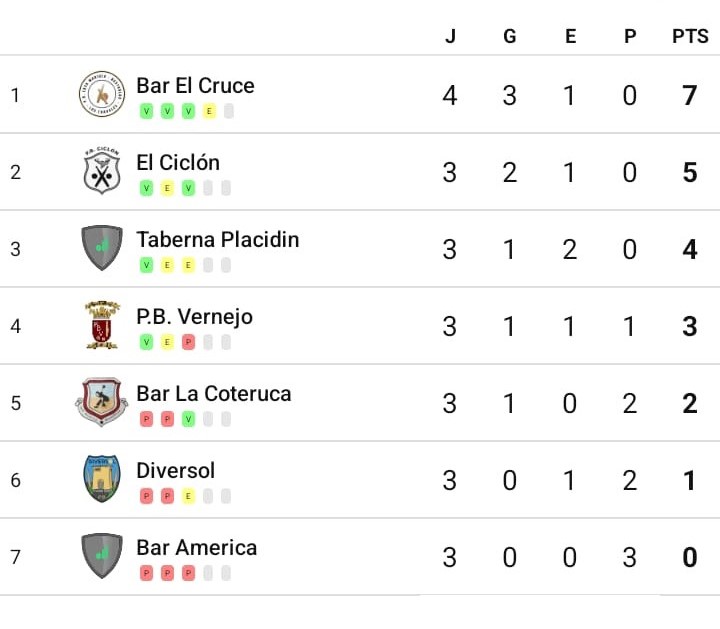Click the J column header

tap(450, 36)
